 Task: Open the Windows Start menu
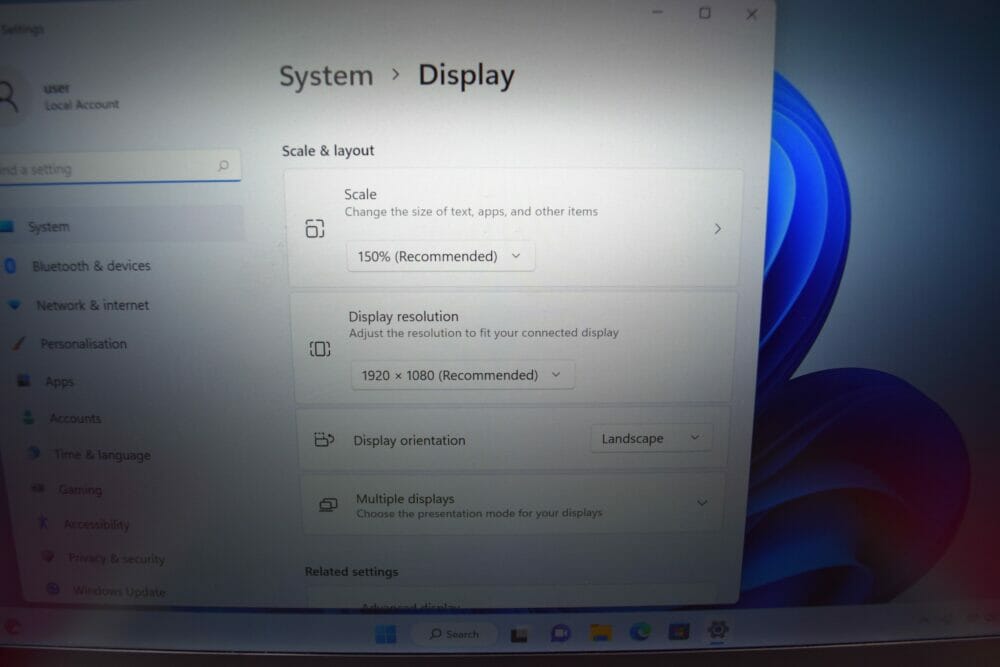pos(385,634)
